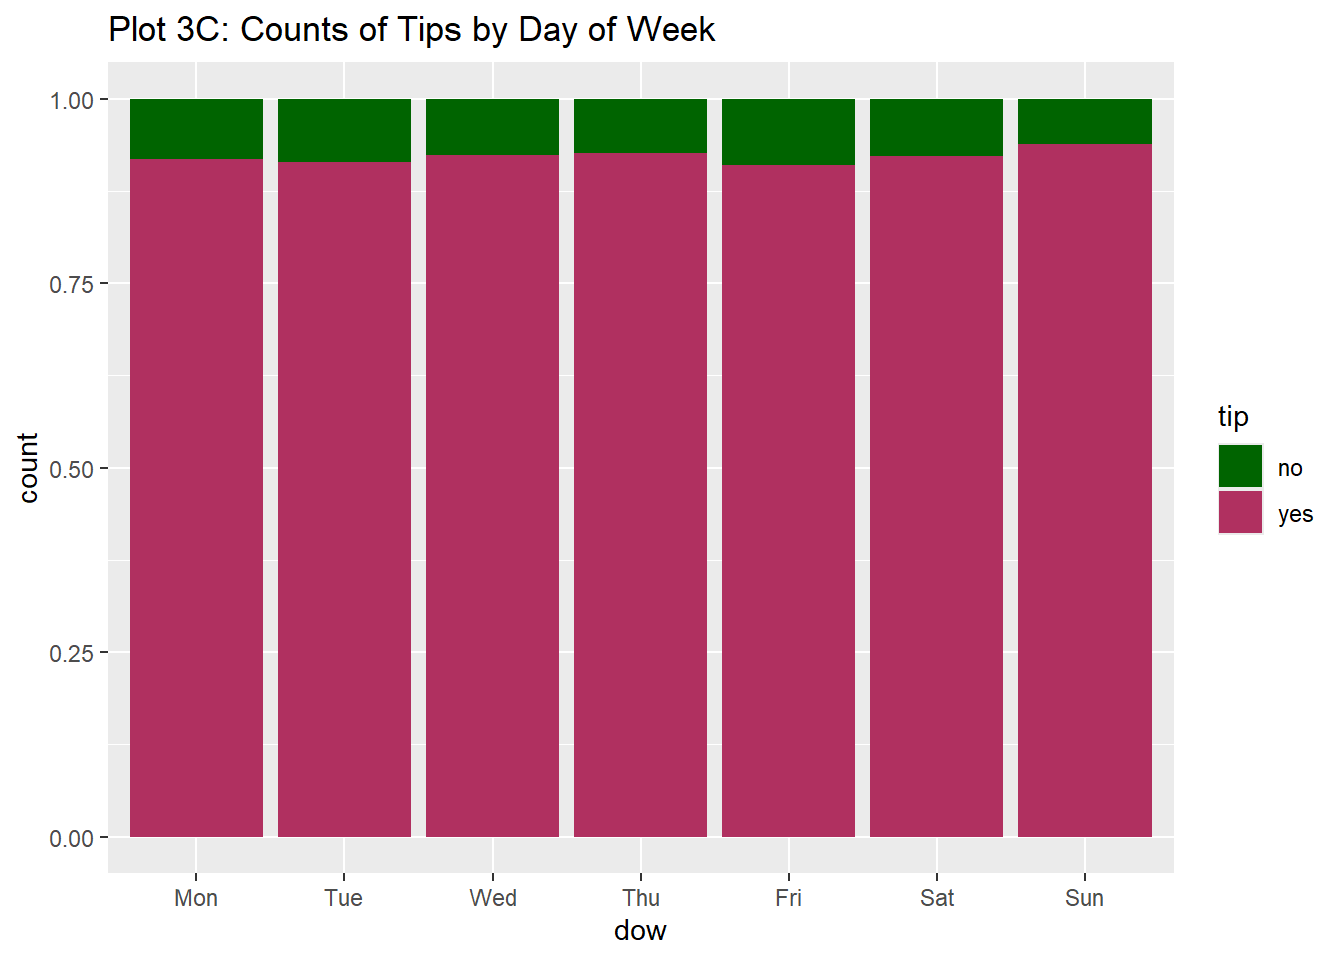The image size is (1344, 960).
Task: Select the magenta segment of Tuesday's bar
Action: click(x=344, y=500)
